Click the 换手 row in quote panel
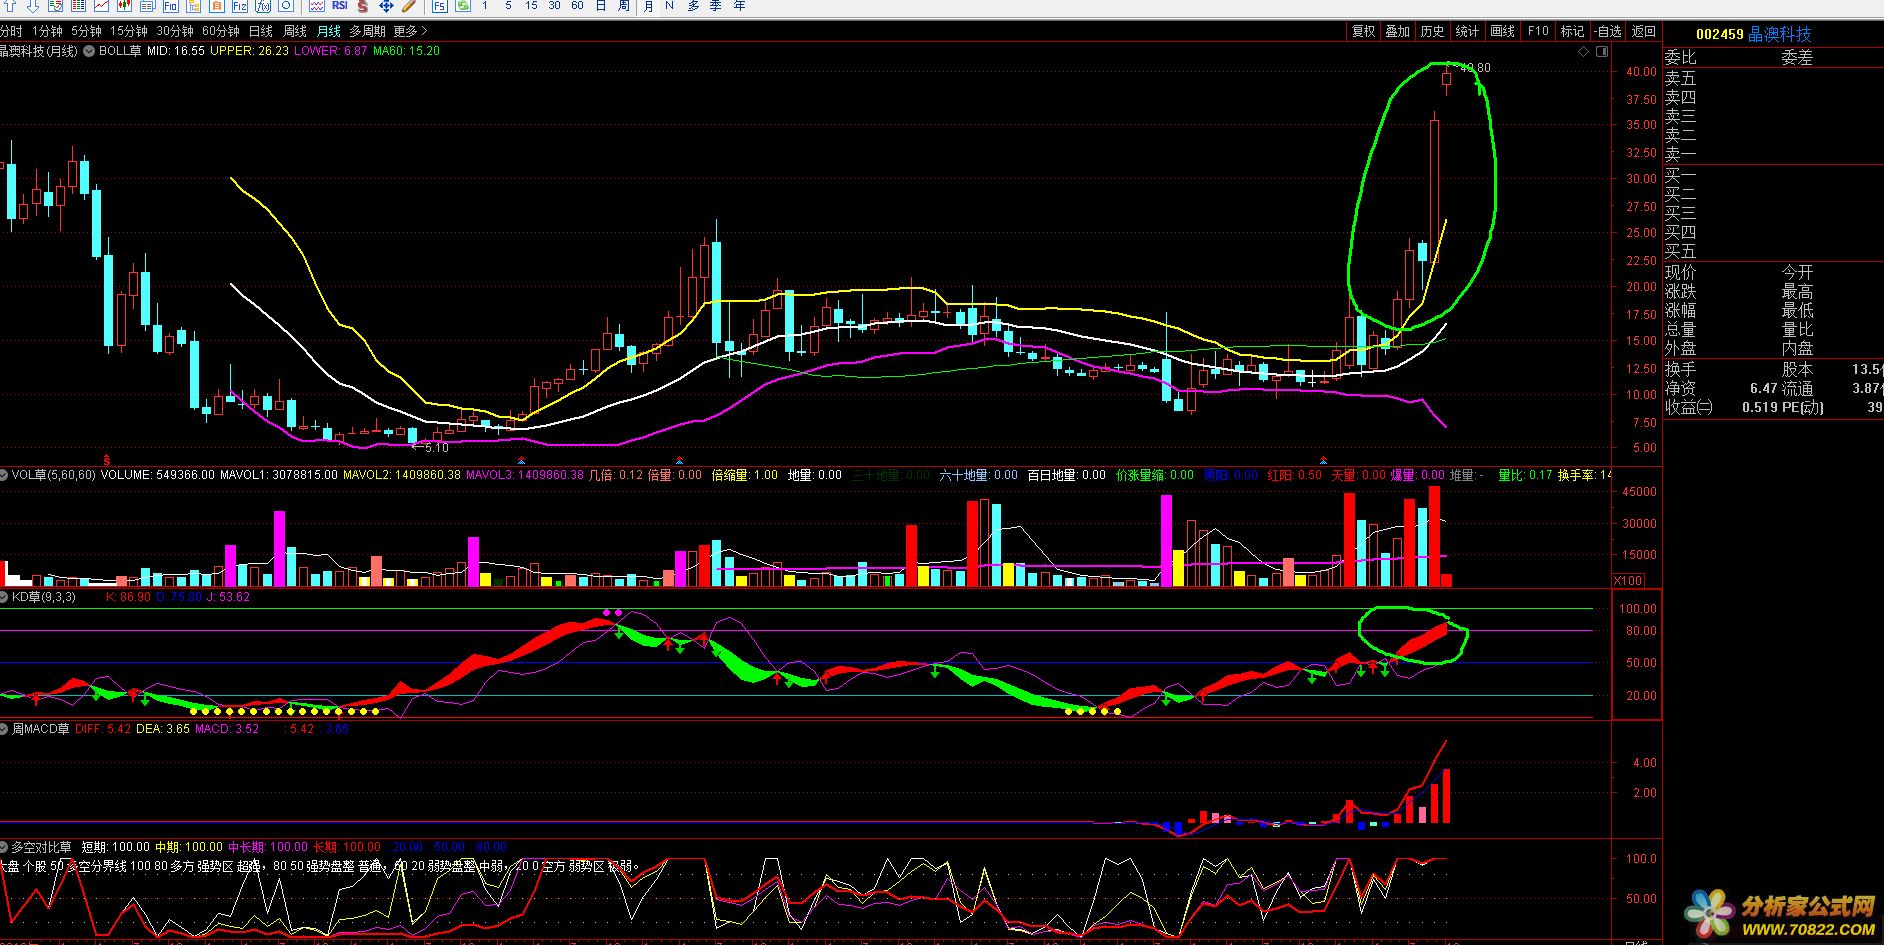Viewport: 1884px width, 945px height. tap(1774, 369)
